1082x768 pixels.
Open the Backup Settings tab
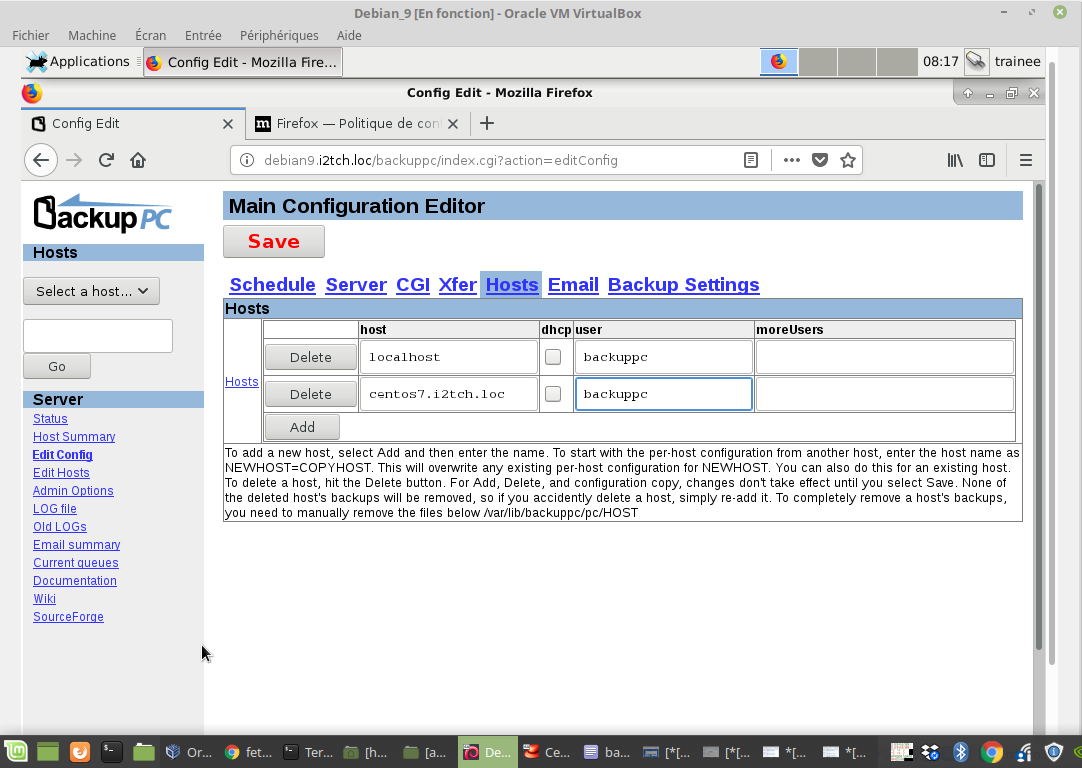click(x=683, y=285)
